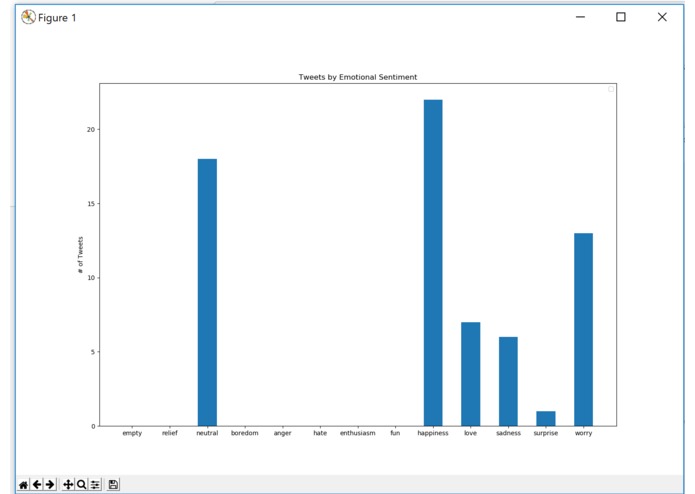The image size is (695, 494).
Task: Click the happiness bar in the chart
Action: click(433, 263)
